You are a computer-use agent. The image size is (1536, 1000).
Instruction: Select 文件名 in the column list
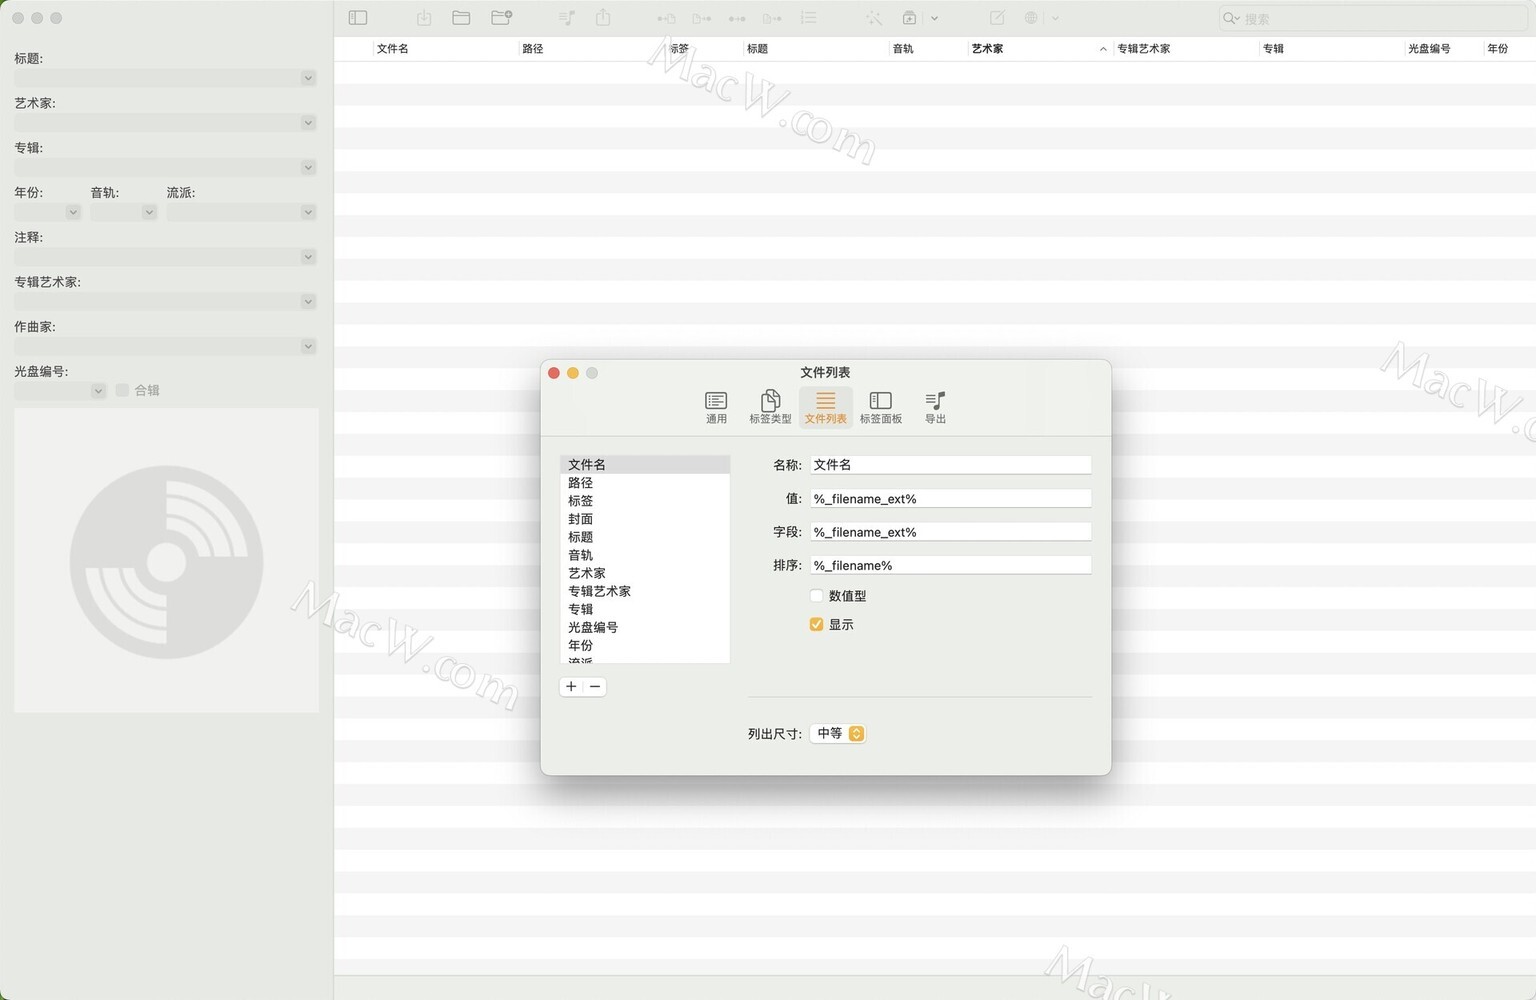coord(645,465)
